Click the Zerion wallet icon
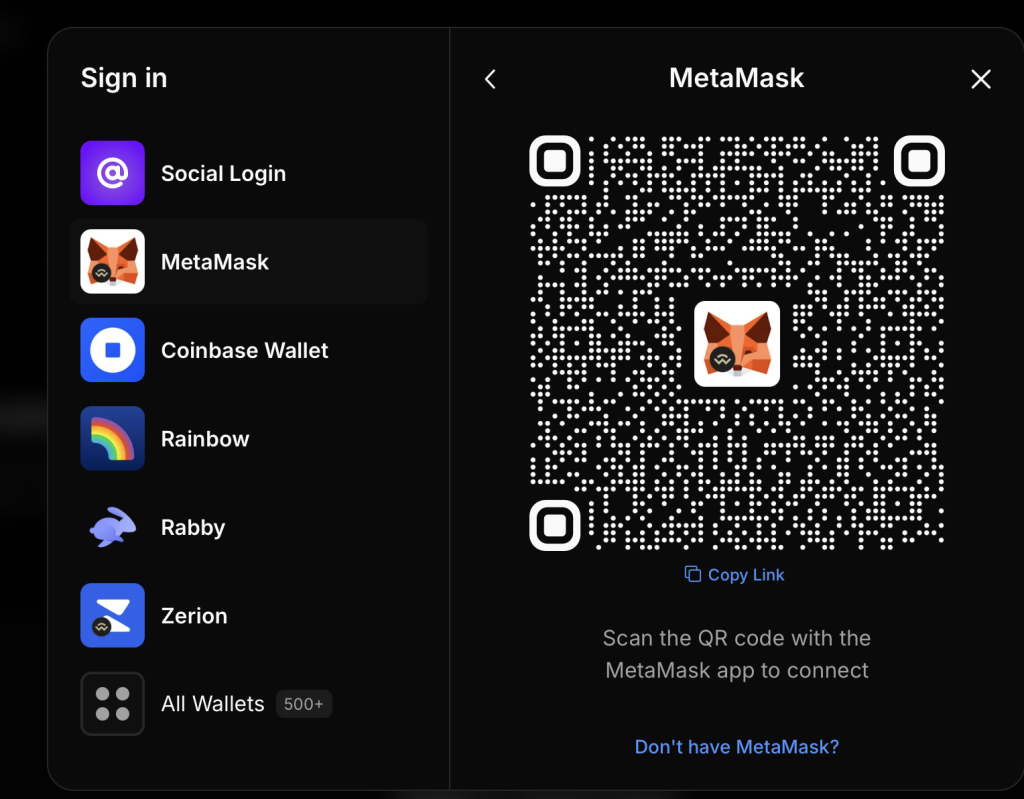The image size is (1024, 799). click(x=112, y=615)
